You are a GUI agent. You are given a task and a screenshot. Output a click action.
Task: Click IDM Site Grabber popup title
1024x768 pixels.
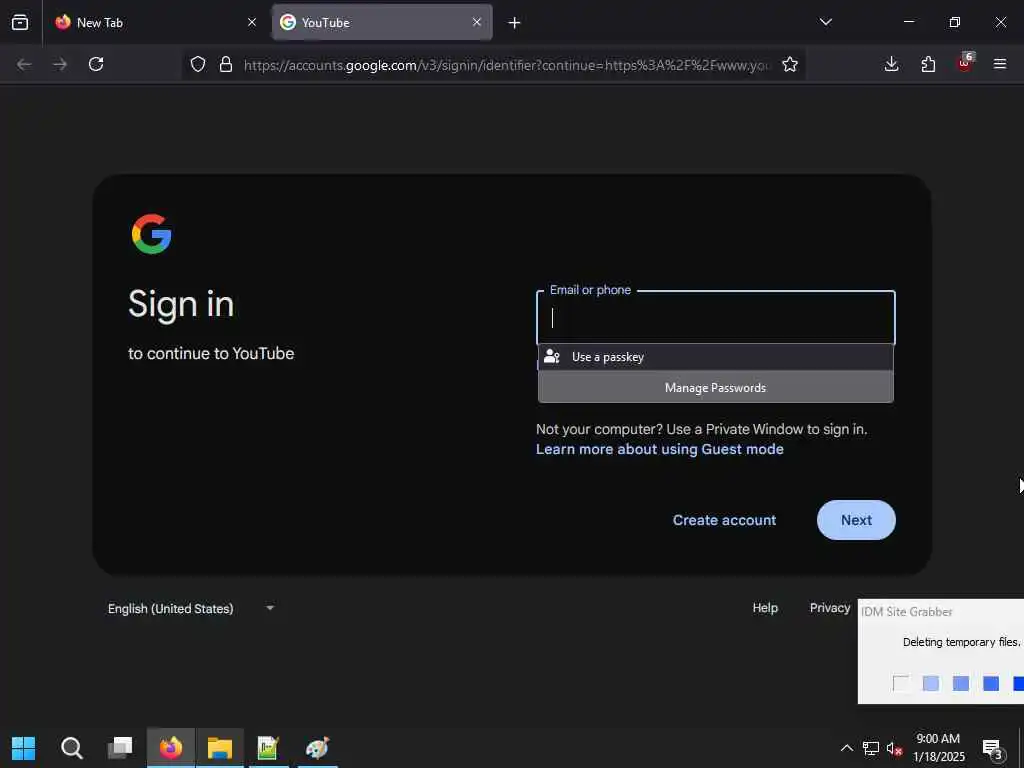[906, 612]
